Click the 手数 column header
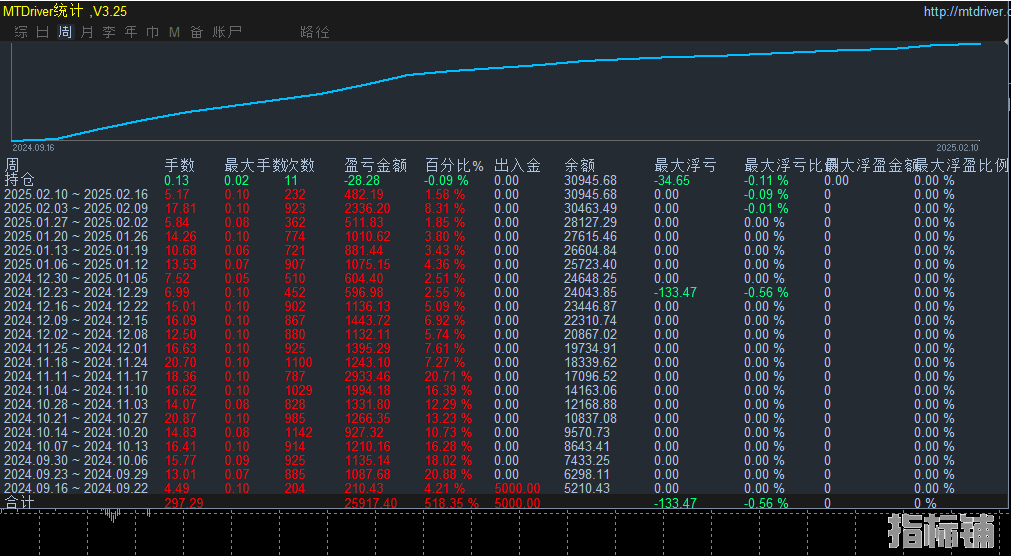The image size is (1011, 556). [x=180, y=165]
